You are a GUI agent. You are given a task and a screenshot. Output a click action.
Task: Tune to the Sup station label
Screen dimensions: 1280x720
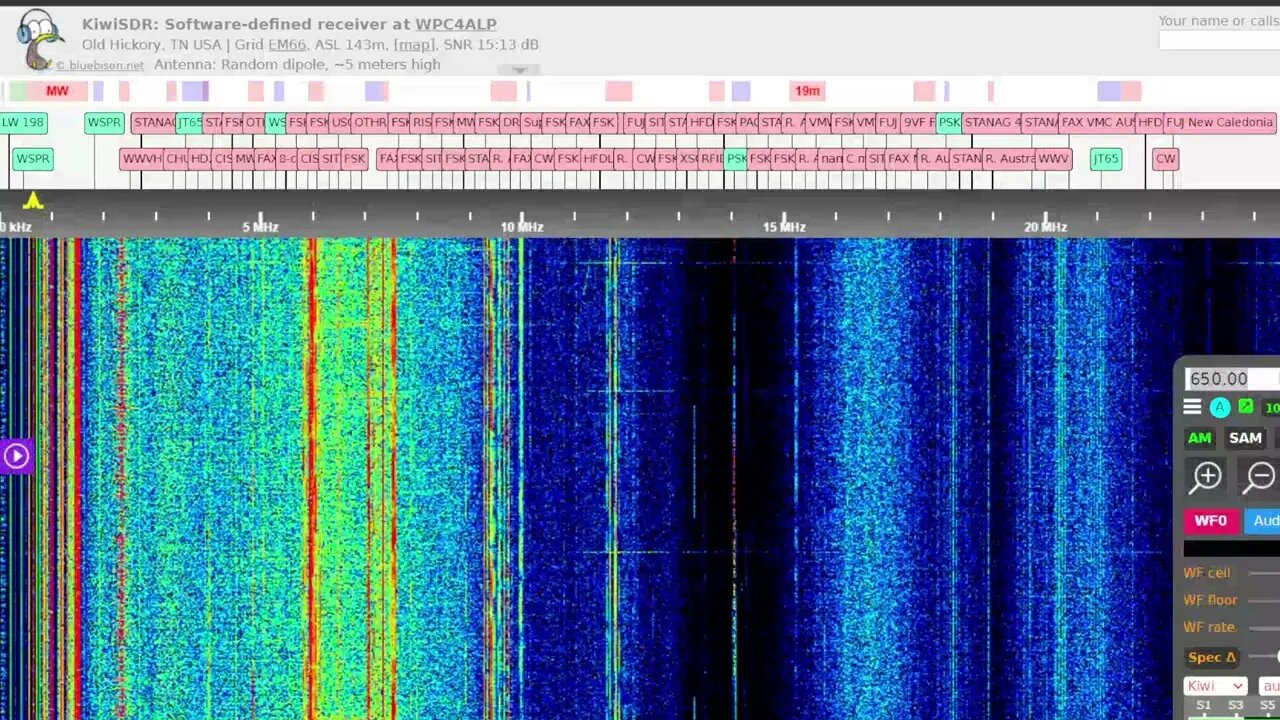[x=531, y=123]
